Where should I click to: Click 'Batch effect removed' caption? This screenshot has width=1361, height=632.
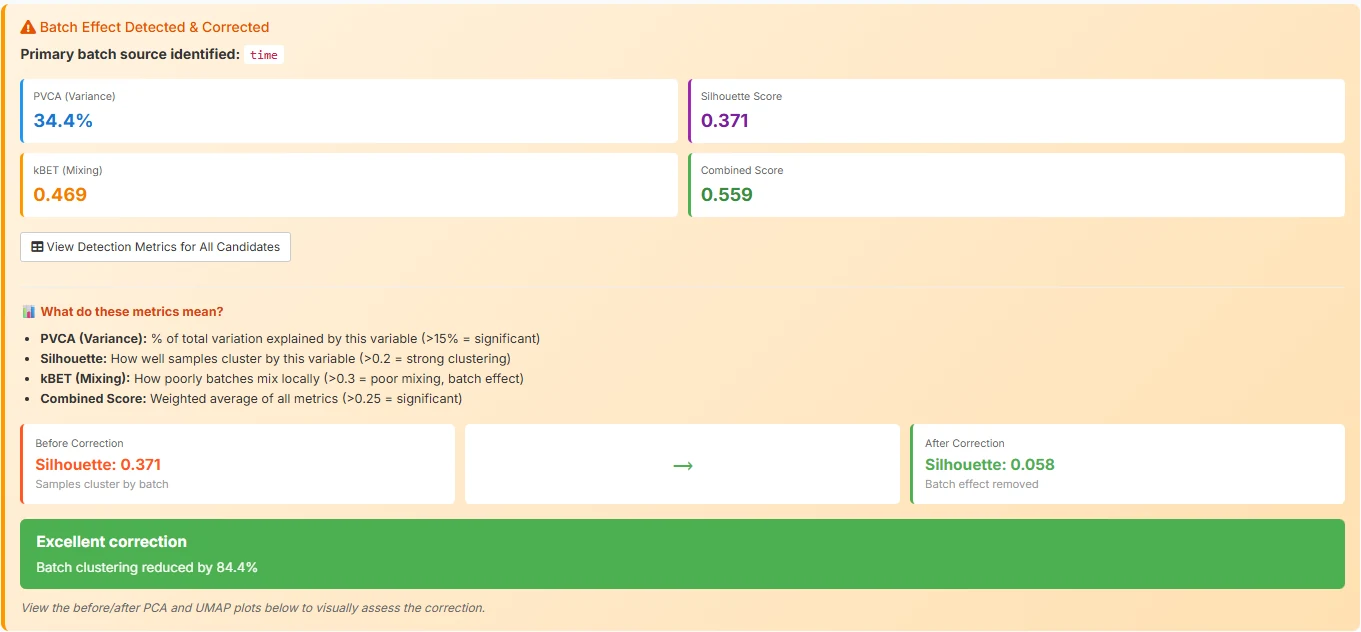pyautogui.click(x=982, y=484)
